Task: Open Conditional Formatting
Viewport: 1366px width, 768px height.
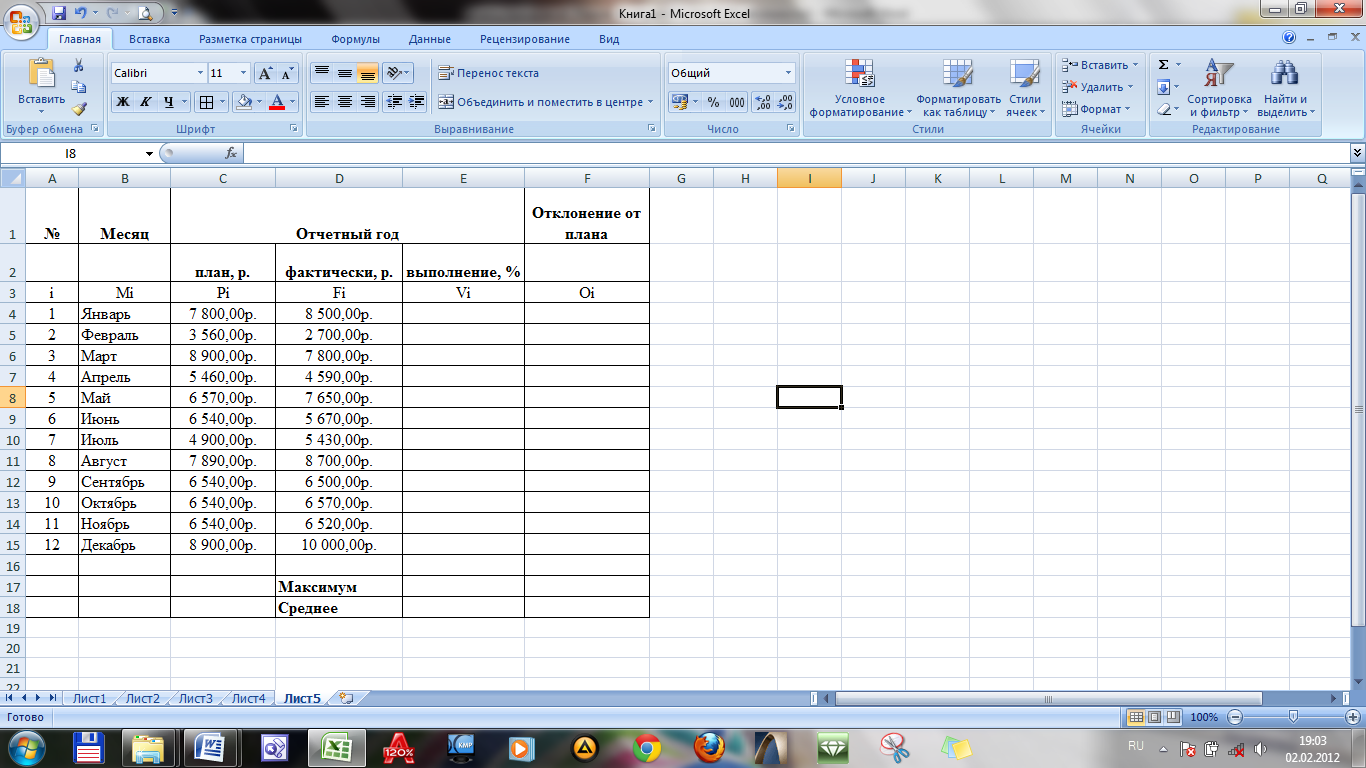Action: (x=860, y=88)
